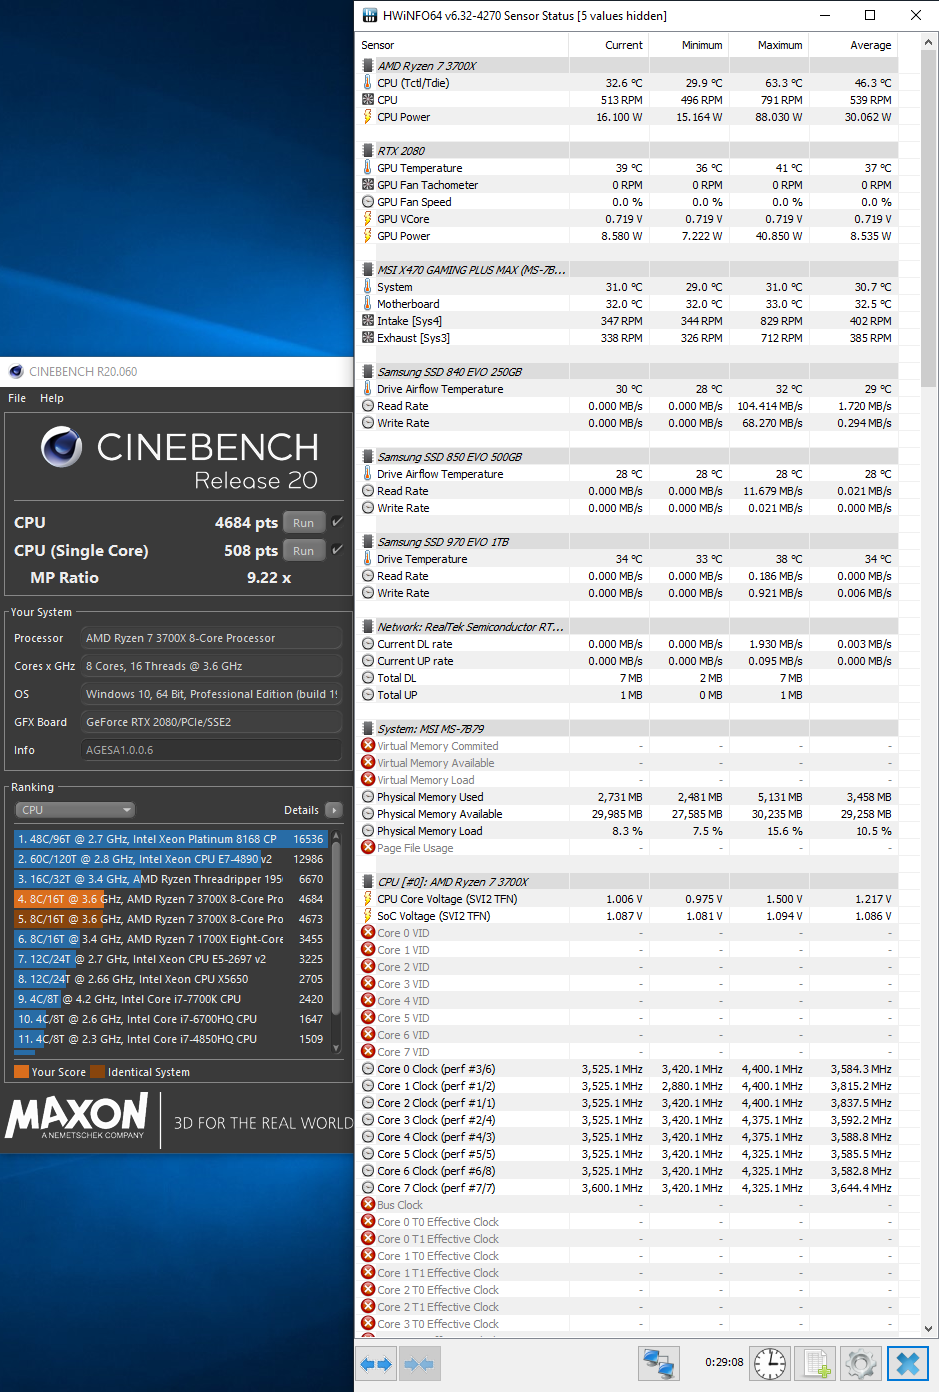This screenshot has height=1392, width=939.
Task: Click the Info field showing AGESA1.0.0.6
Action: click(x=211, y=750)
